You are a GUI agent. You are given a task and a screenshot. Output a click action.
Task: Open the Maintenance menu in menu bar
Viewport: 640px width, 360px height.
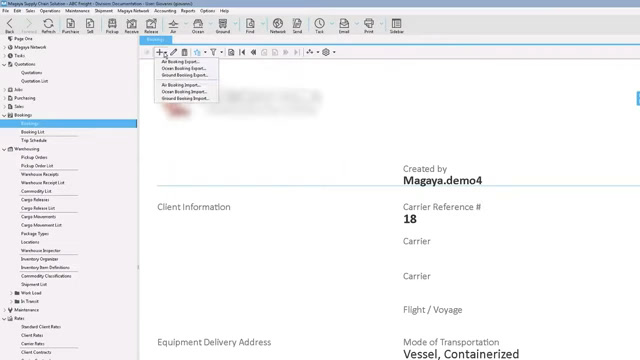(x=77, y=11)
